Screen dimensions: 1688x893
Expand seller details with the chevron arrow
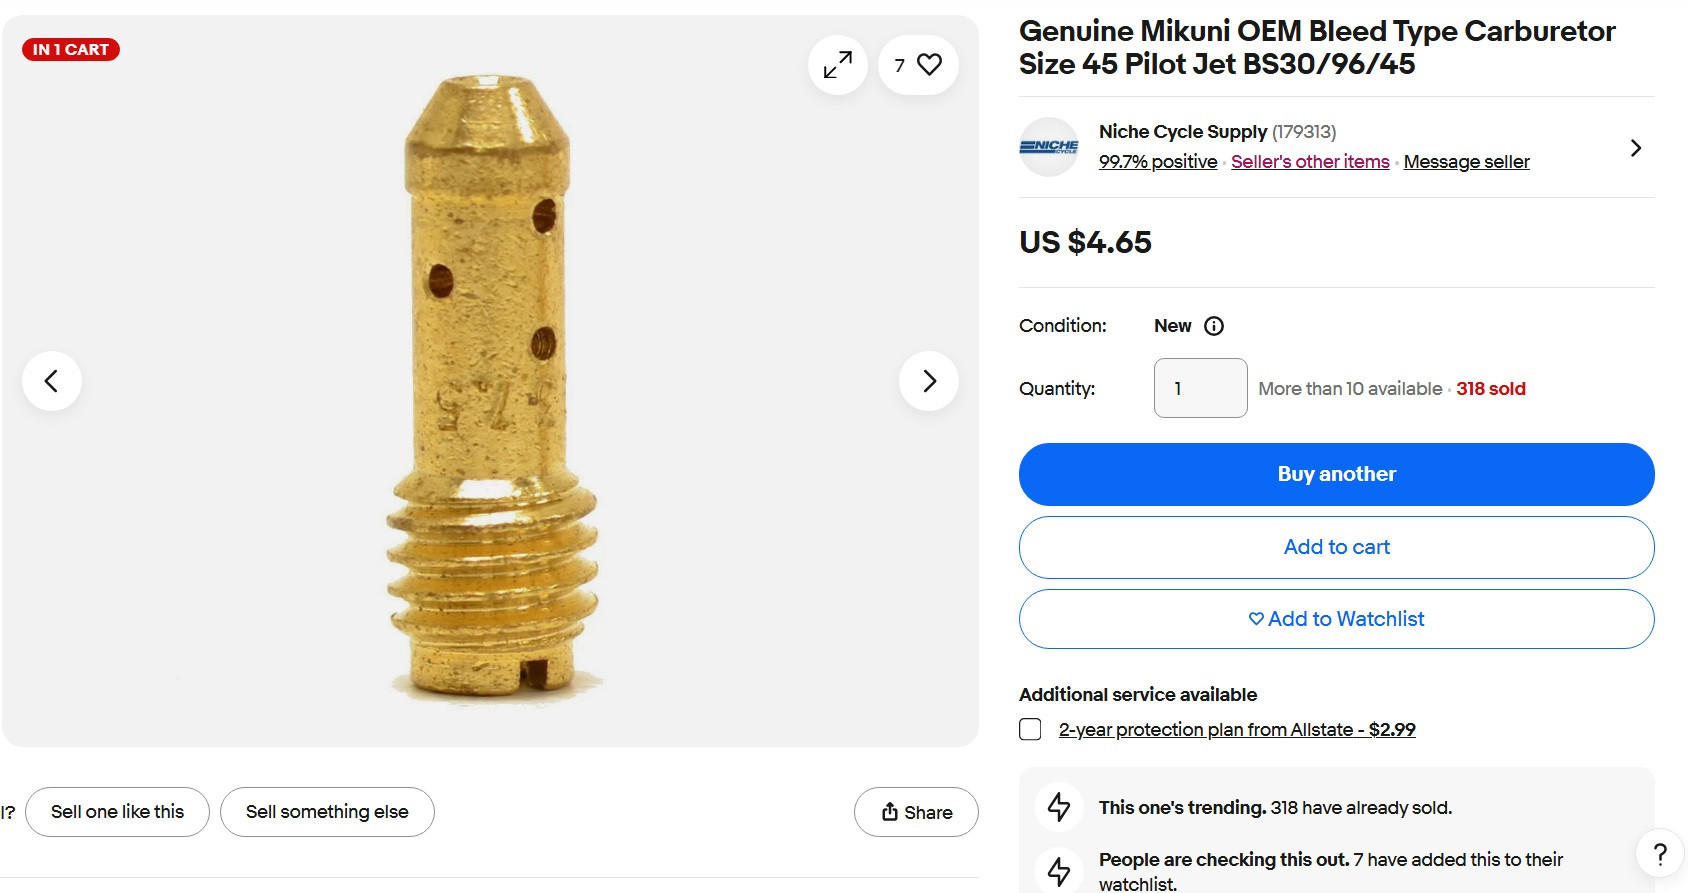tap(1635, 148)
